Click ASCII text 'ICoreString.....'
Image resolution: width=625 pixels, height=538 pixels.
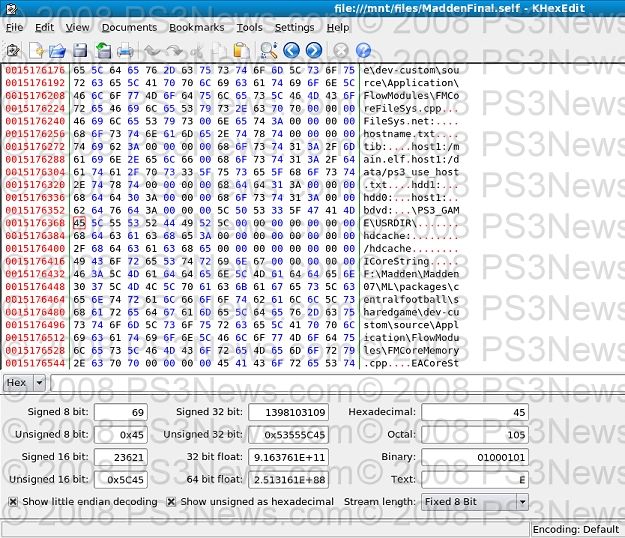click(411, 261)
